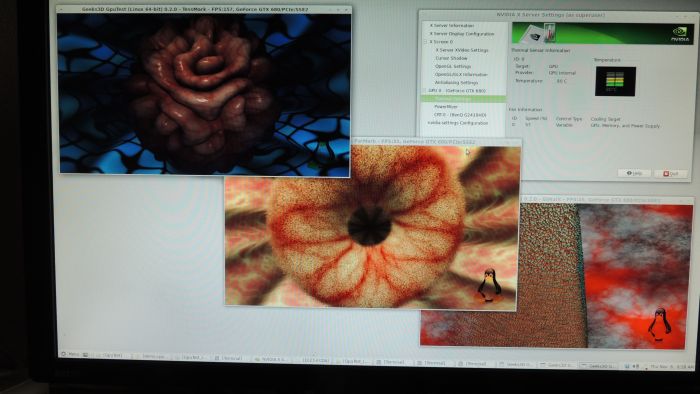Open X Server Display Configuration page
The image size is (700, 394).
click(462, 33)
